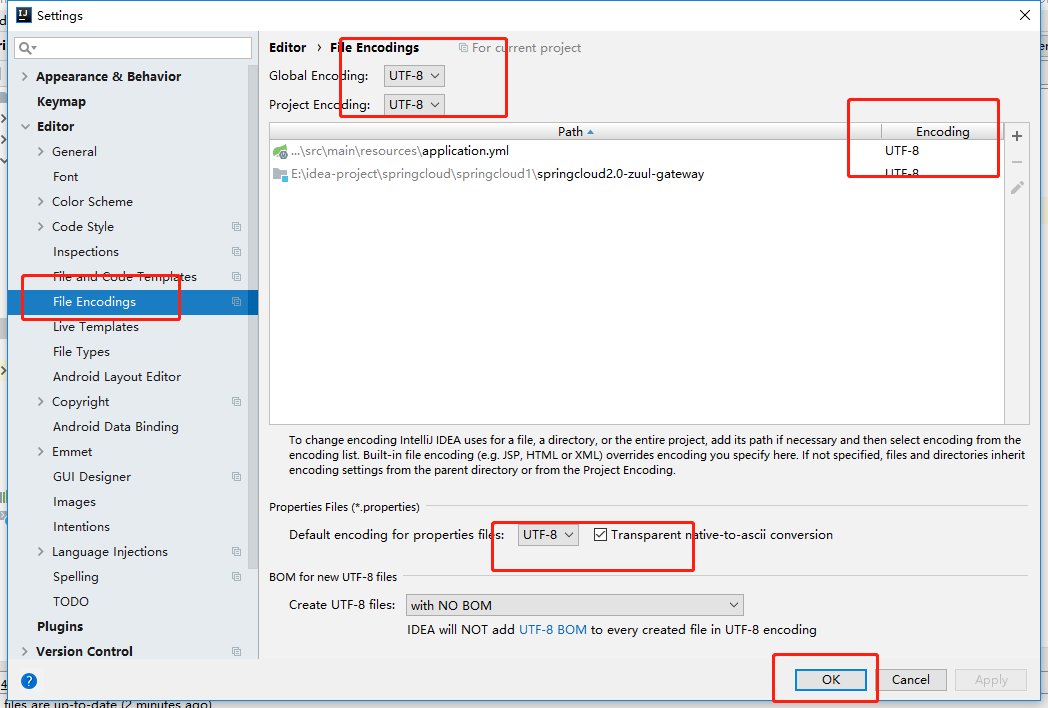Click the copy-settings icon beside Code Style

tap(236, 226)
